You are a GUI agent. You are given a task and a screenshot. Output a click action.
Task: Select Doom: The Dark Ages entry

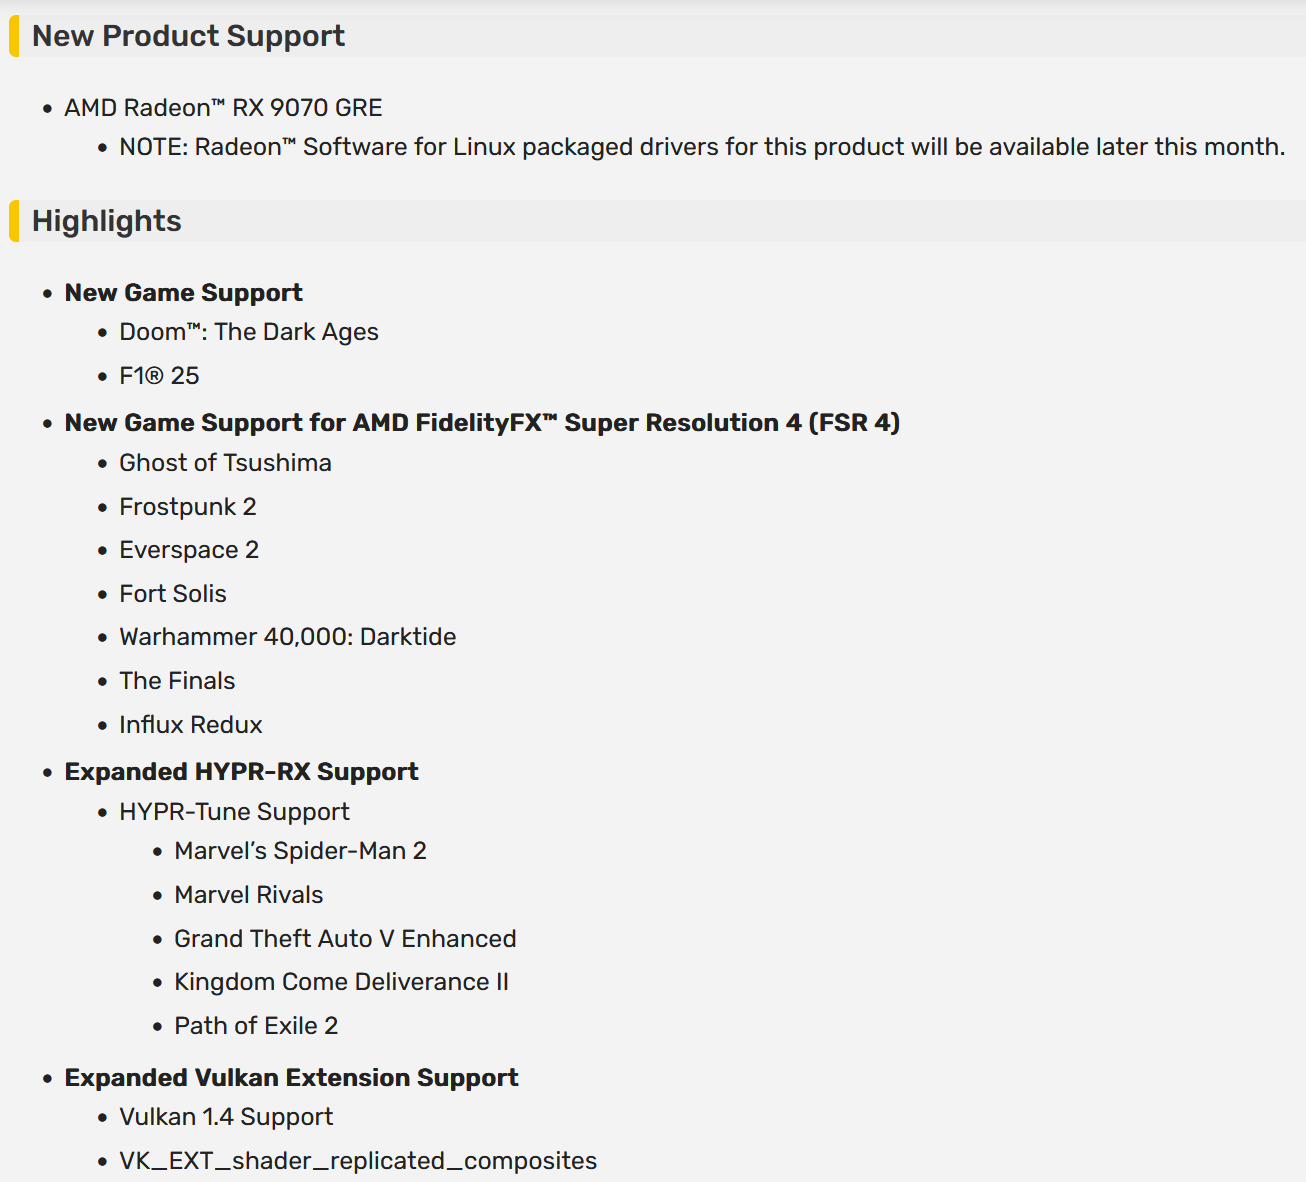pyautogui.click(x=249, y=332)
